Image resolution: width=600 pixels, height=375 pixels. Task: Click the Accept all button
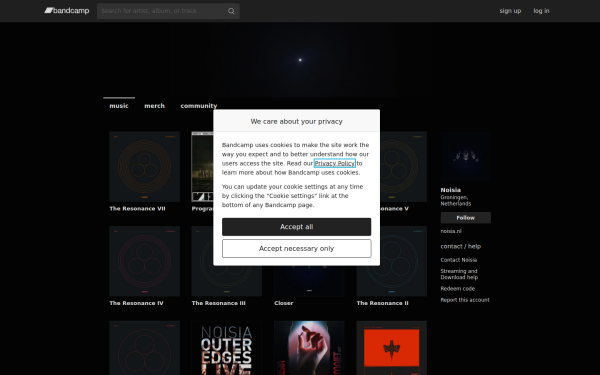click(297, 227)
